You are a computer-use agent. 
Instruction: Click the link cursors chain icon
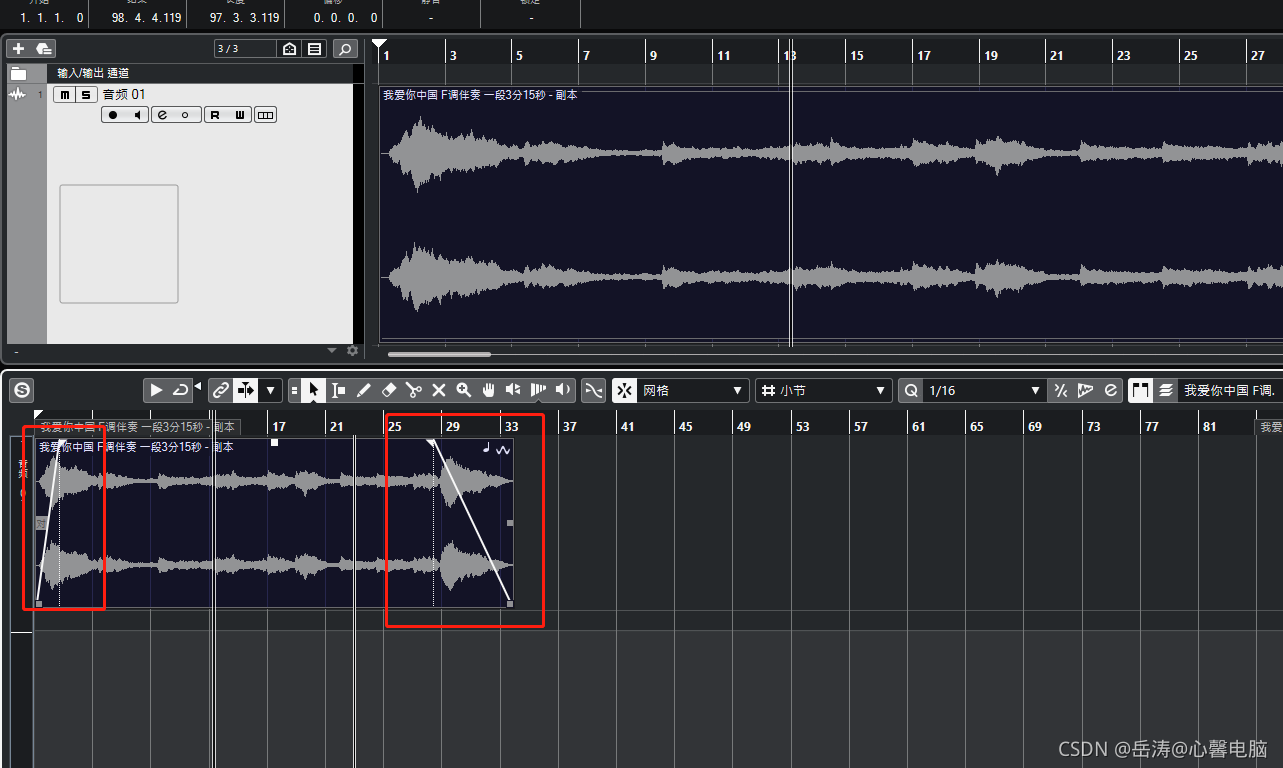click(221, 390)
